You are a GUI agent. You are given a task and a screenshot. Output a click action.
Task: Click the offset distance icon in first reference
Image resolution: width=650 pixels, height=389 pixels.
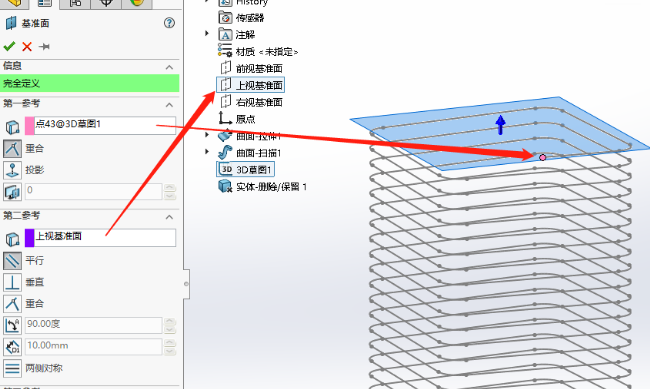point(12,192)
